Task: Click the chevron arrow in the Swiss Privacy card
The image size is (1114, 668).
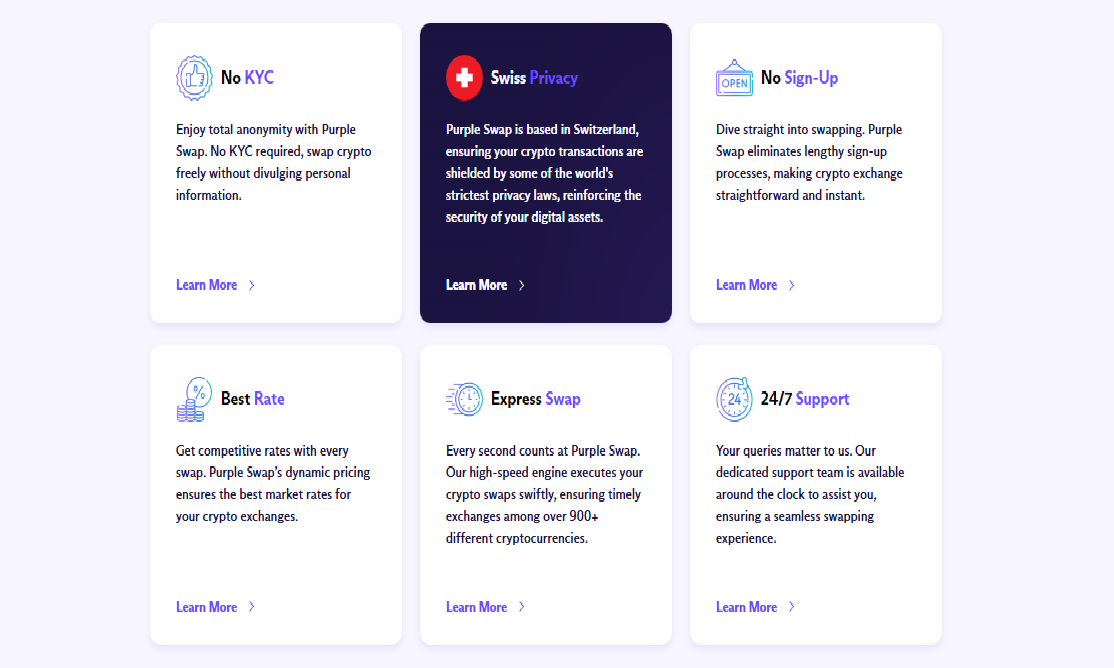Action: (x=521, y=285)
